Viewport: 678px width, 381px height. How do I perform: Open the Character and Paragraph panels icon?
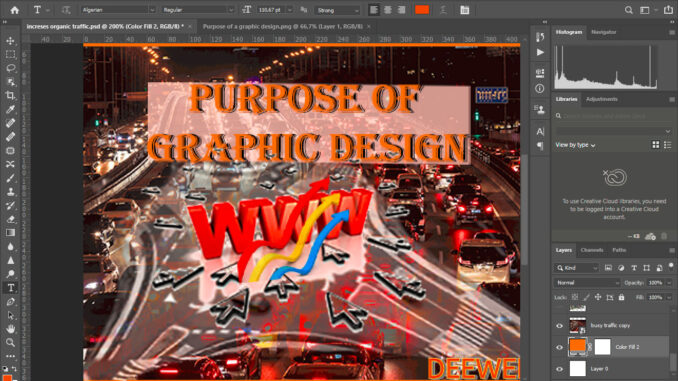465,10
